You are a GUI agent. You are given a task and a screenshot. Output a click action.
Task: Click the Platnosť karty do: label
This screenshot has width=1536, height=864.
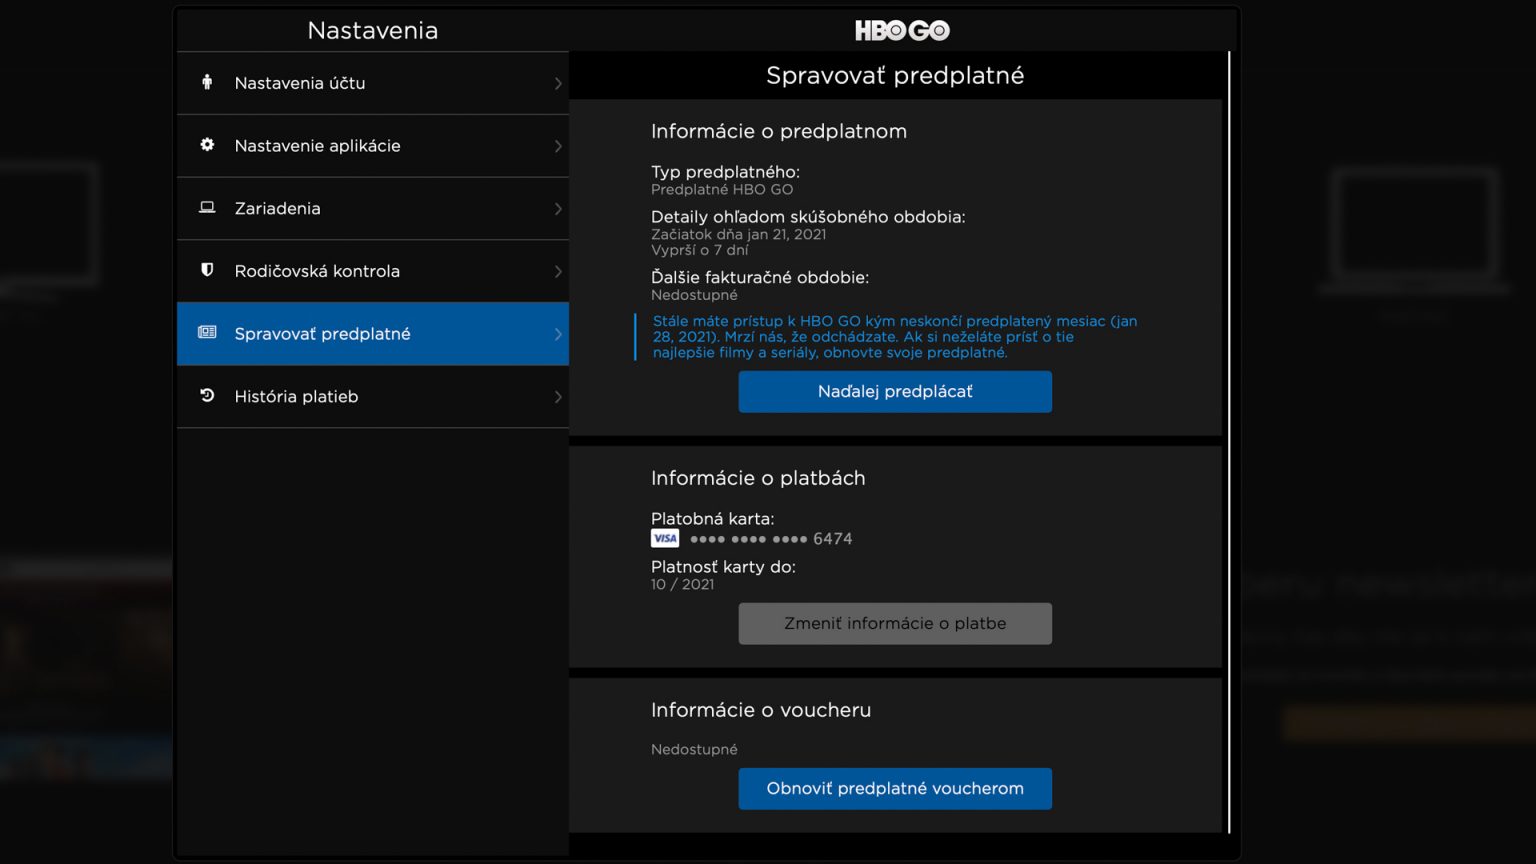coord(723,567)
